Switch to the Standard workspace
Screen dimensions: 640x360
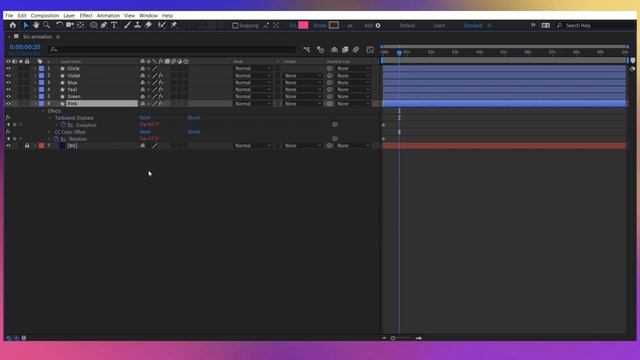(473, 25)
